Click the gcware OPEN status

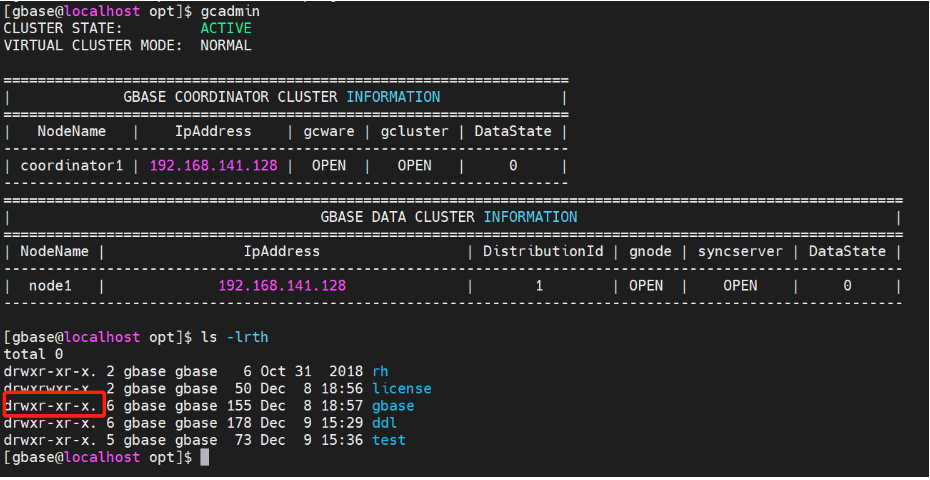pyautogui.click(x=328, y=165)
